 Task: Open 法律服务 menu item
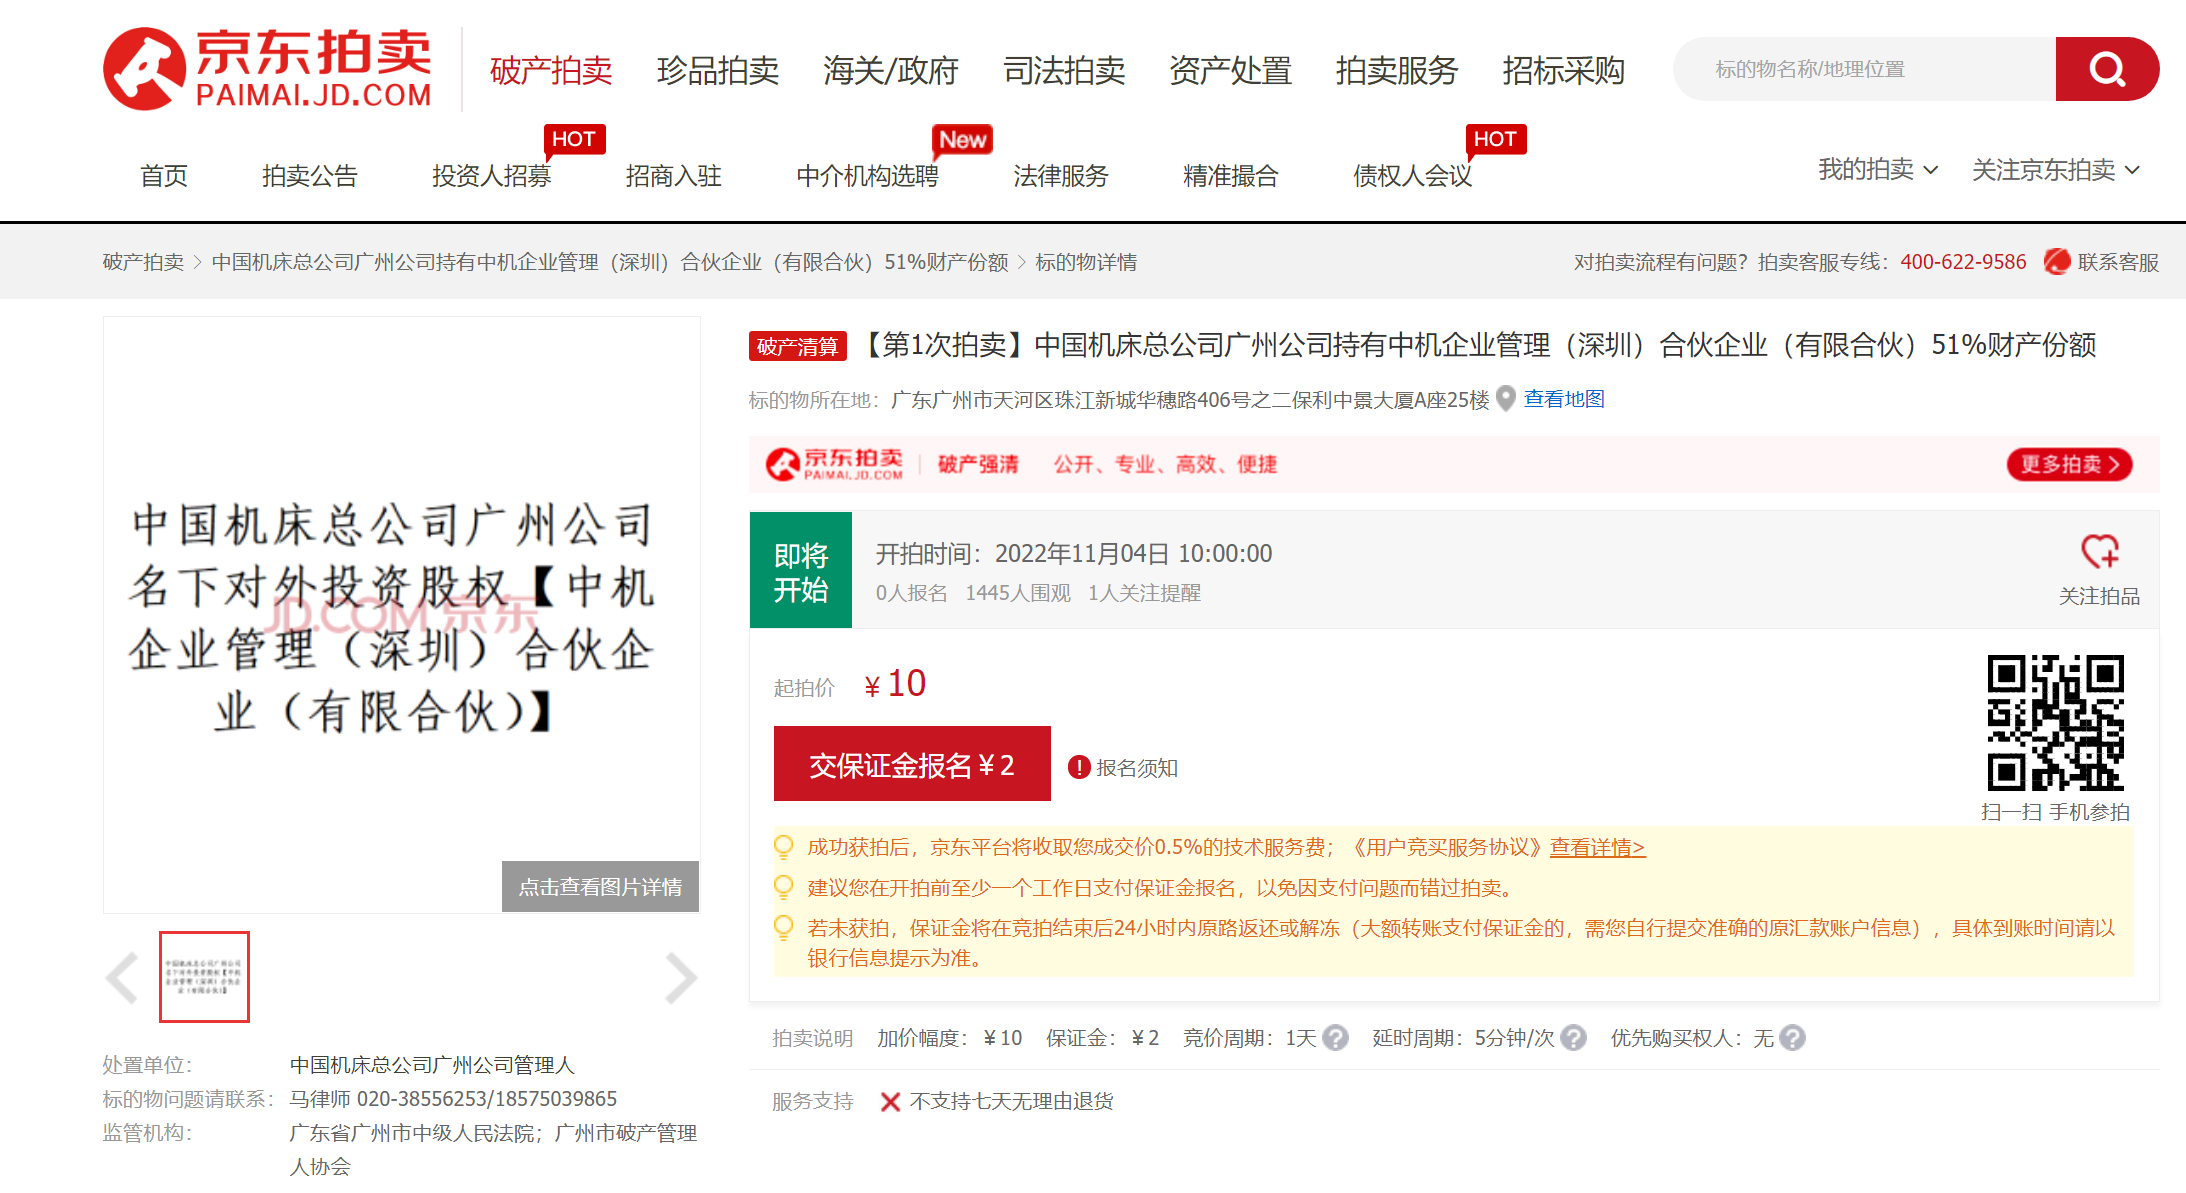pyautogui.click(x=1061, y=176)
